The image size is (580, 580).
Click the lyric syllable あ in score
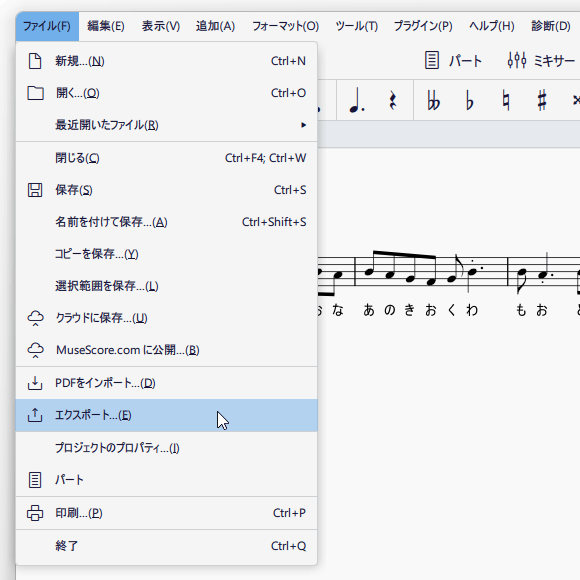369,310
